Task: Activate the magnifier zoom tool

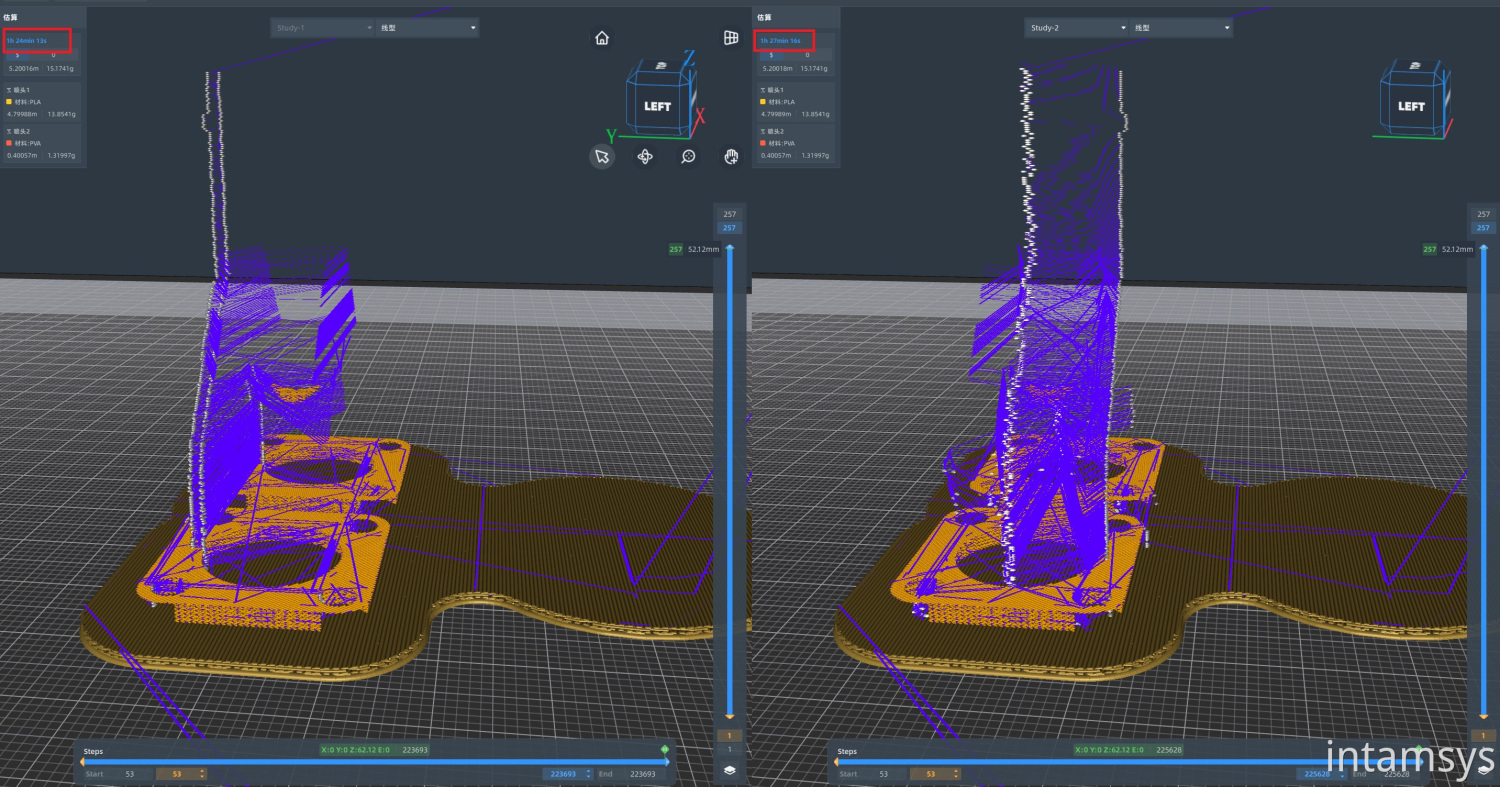Action: (x=688, y=156)
